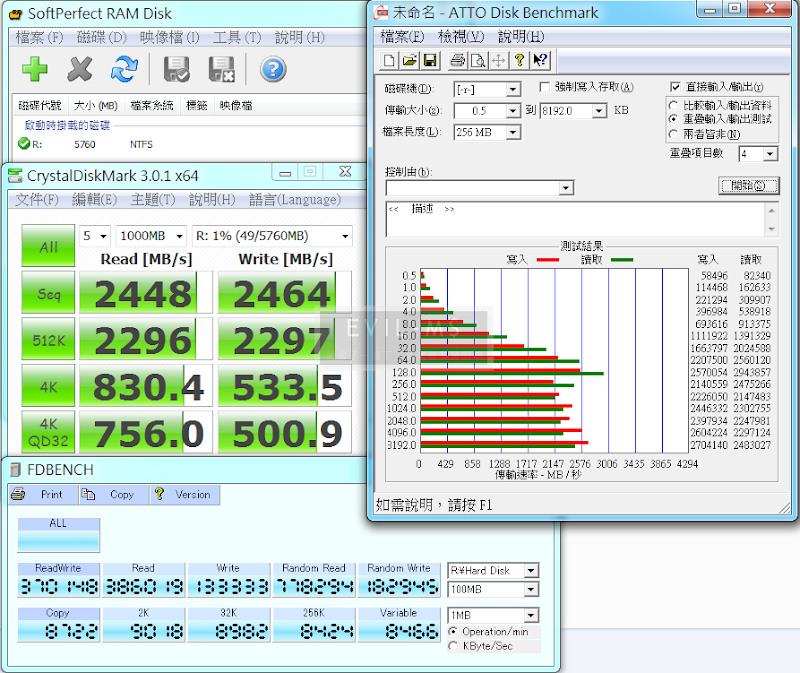Open FDBENCH 1MB dropdown
Image resolution: width=800 pixels, height=673 pixels.
(x=531, y=615)
